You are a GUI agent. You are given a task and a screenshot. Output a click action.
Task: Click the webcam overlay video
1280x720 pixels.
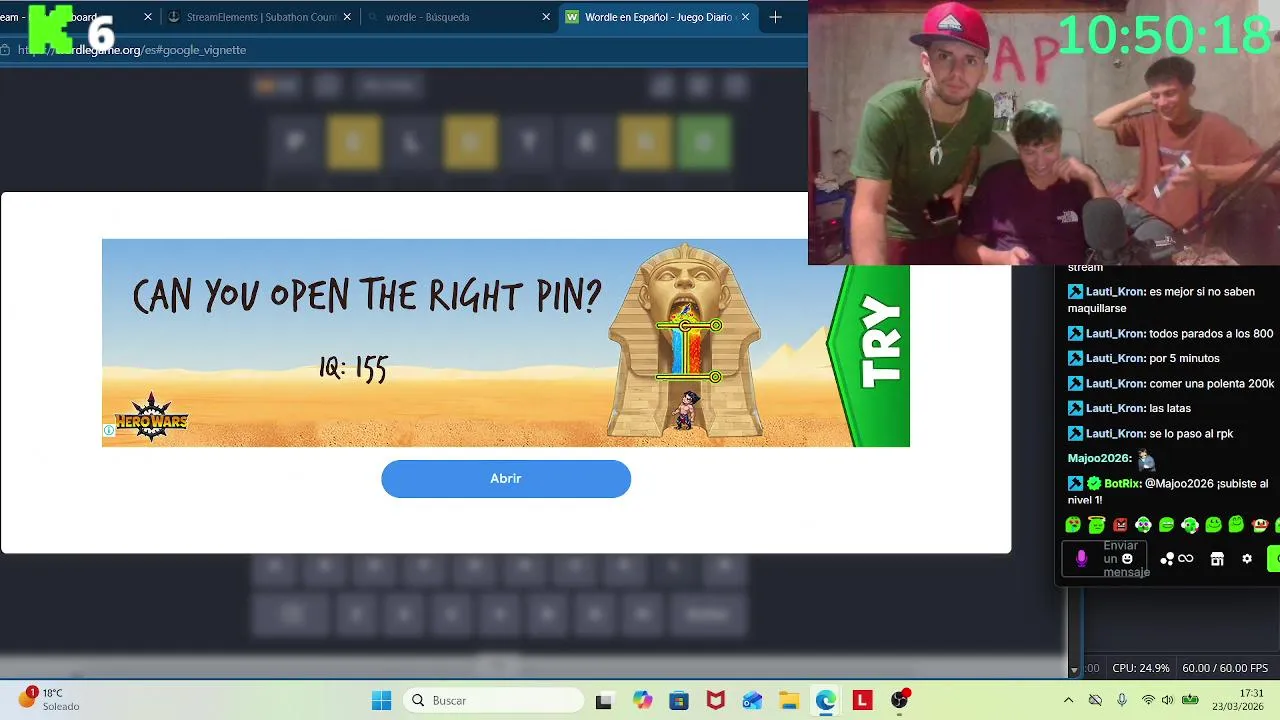(x=1043, y=132)
